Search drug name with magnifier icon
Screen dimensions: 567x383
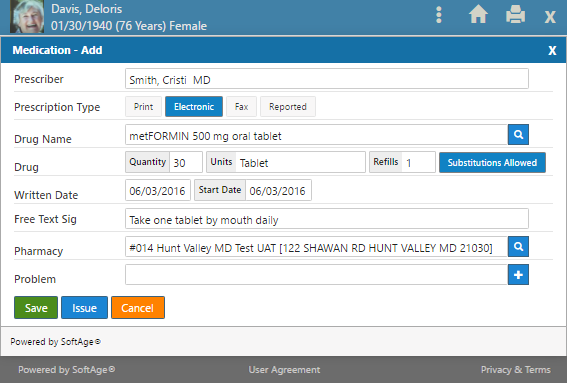click(x=518, y=135)
